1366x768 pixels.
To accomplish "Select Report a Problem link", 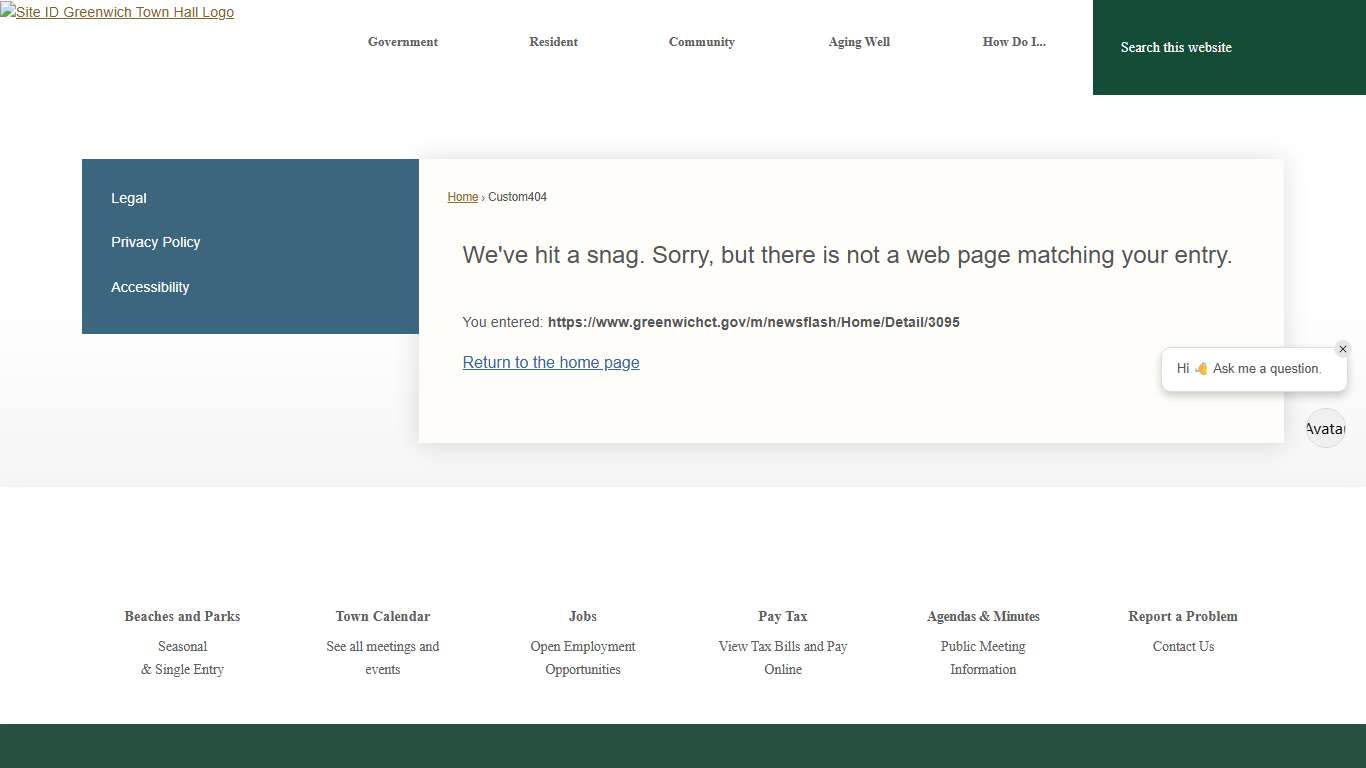I will click(1182, 616).
